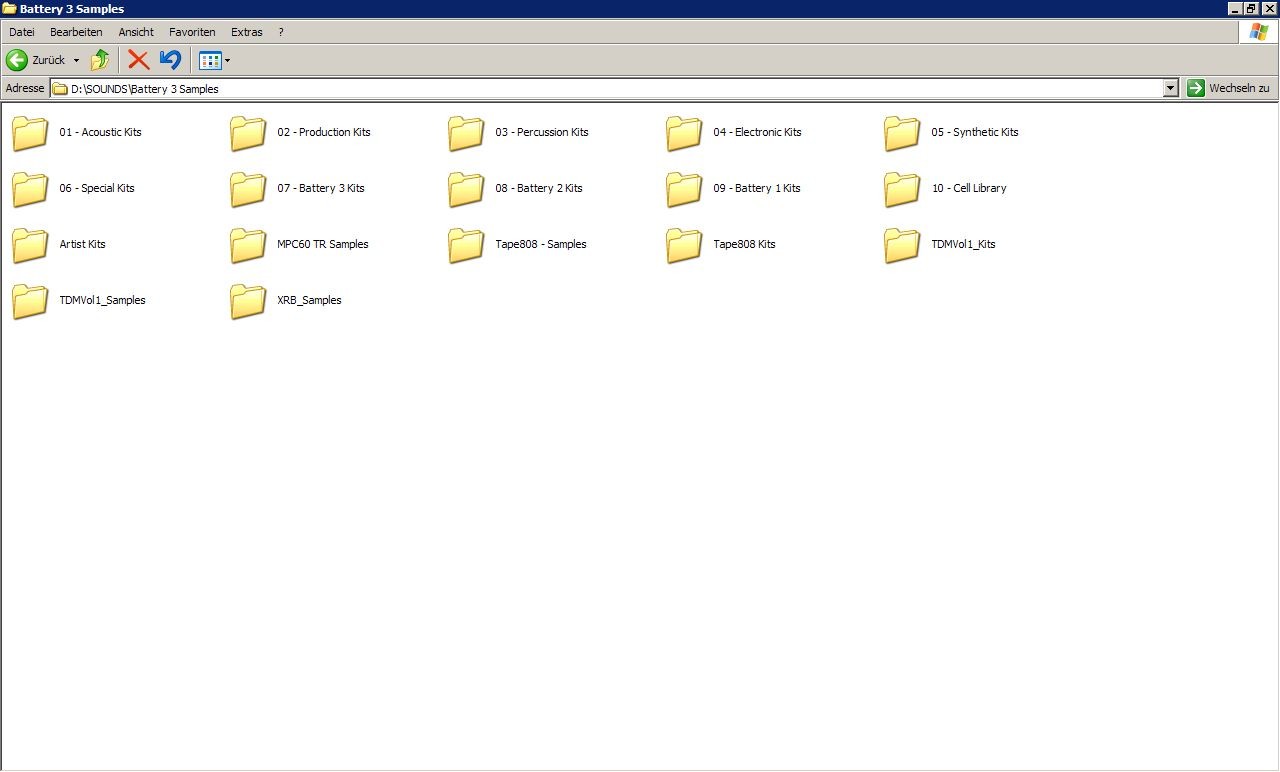Viewport: 1280px width, 772px height.
Task: Expand the Views dropdown arrow
Action: [228, 60]
